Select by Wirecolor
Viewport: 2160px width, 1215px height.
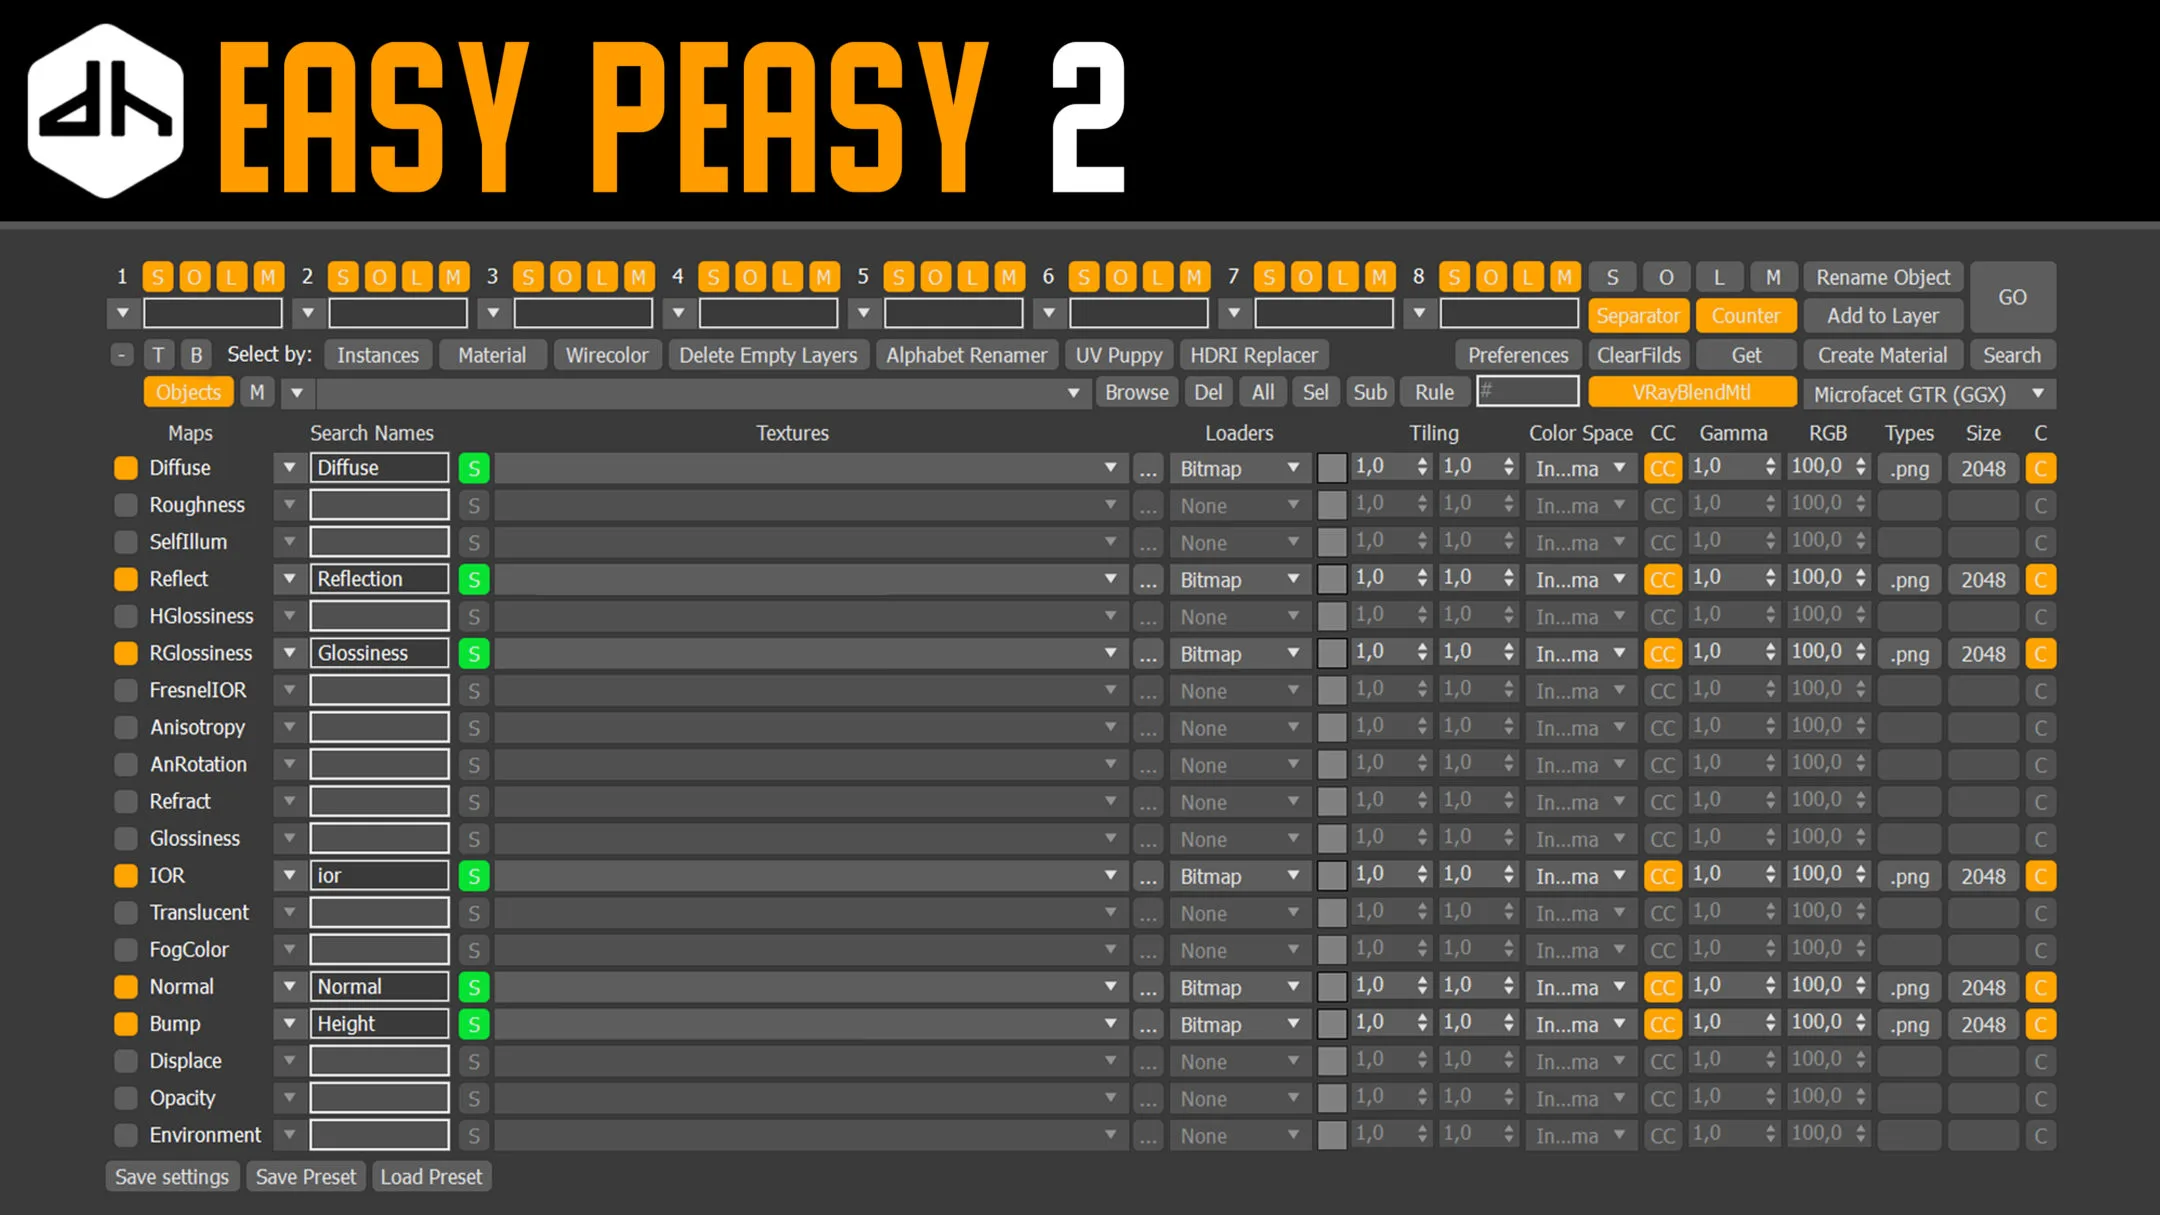coord(607,355)
